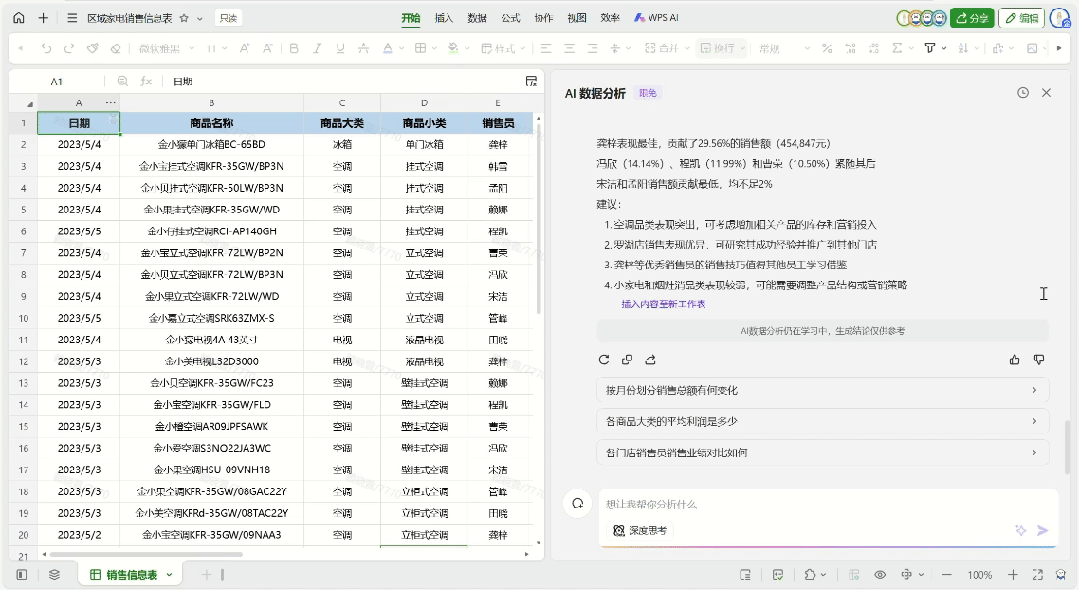This screenshot has width=1079, height=590.
Task: Apply font color
Action: pyautogui.click(x=387, y=48)
